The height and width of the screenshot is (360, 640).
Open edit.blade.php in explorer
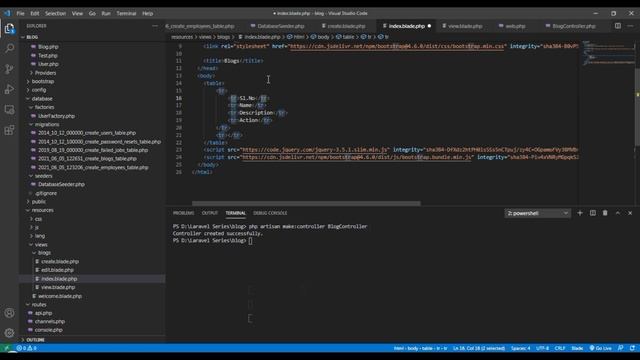pos(57,270)
